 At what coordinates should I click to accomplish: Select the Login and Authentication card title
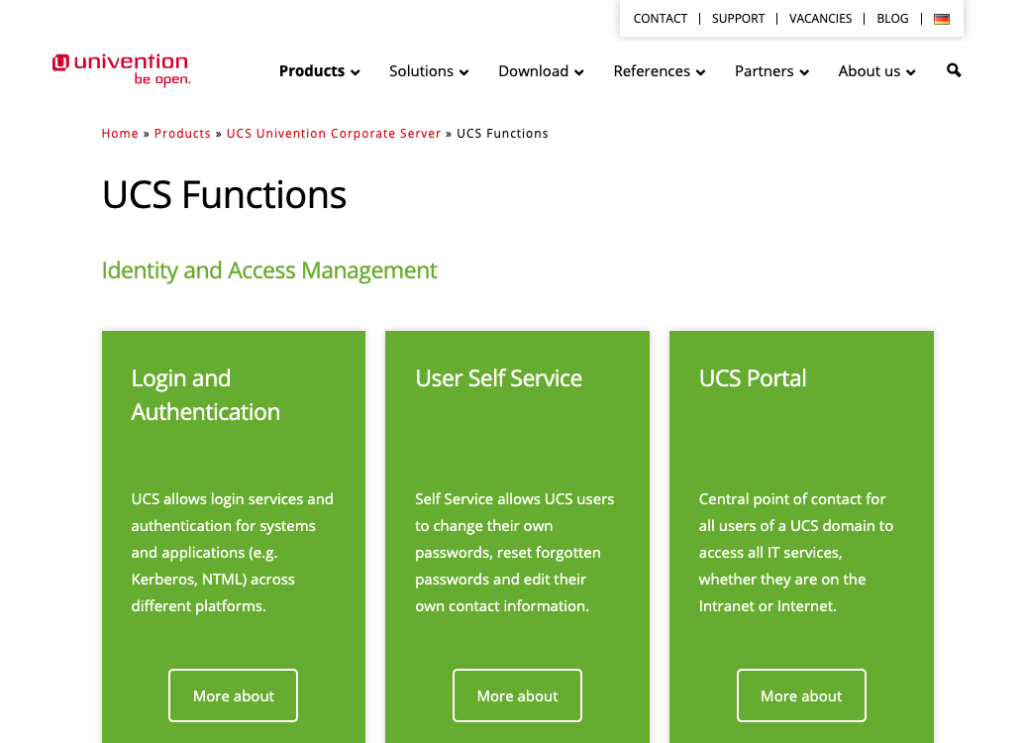tap(206, 395)
